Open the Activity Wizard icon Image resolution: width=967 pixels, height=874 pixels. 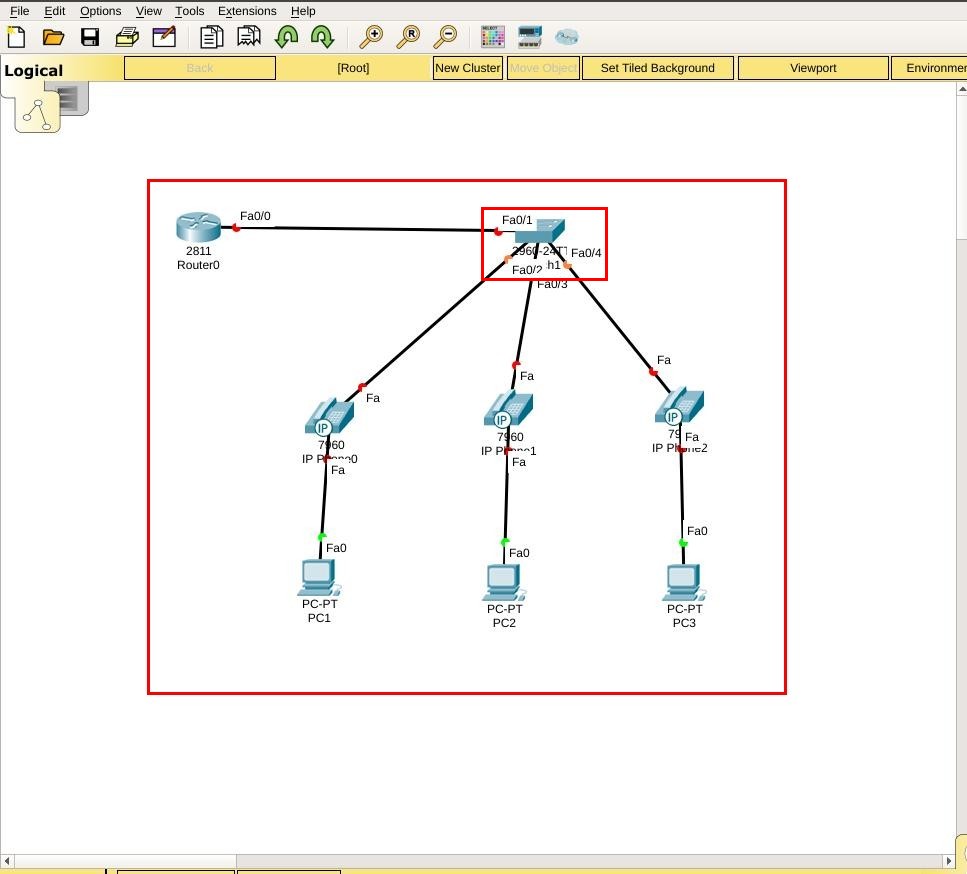click(x=164, y=36)
